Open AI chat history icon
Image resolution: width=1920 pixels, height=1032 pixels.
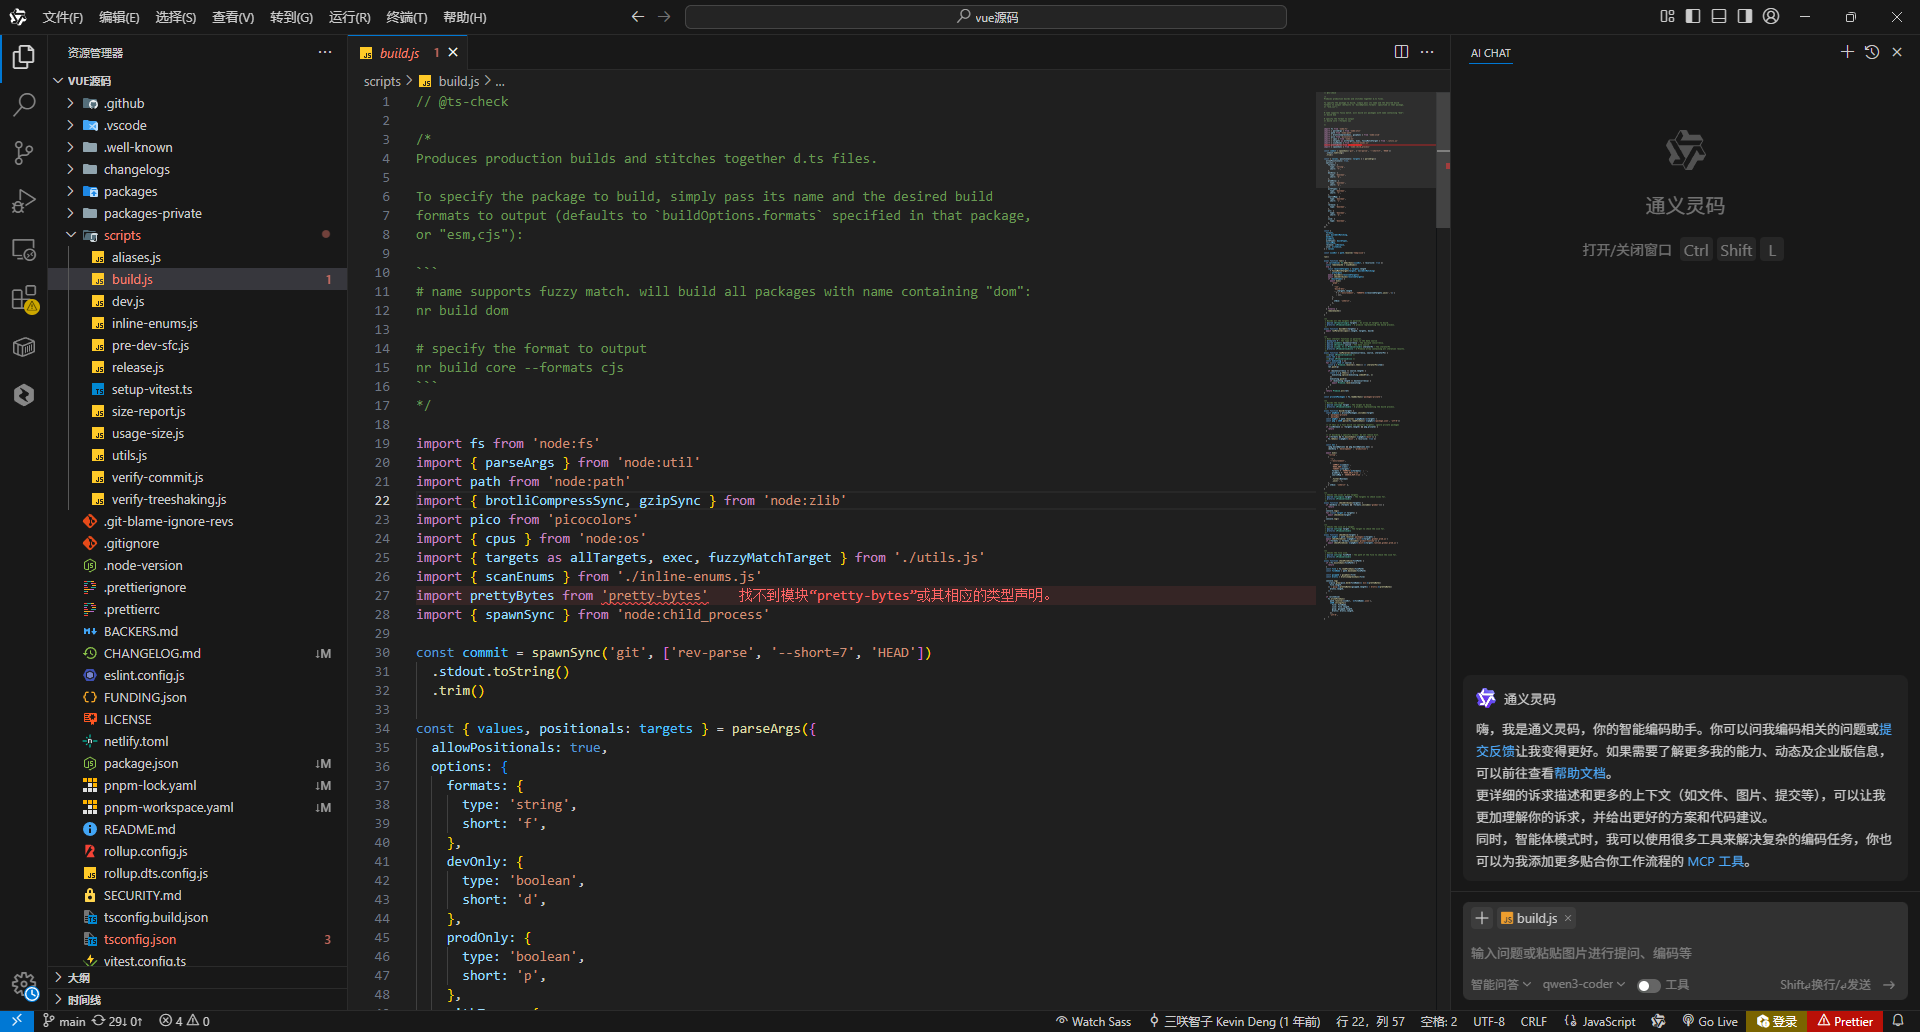(x=1872, y=52)
